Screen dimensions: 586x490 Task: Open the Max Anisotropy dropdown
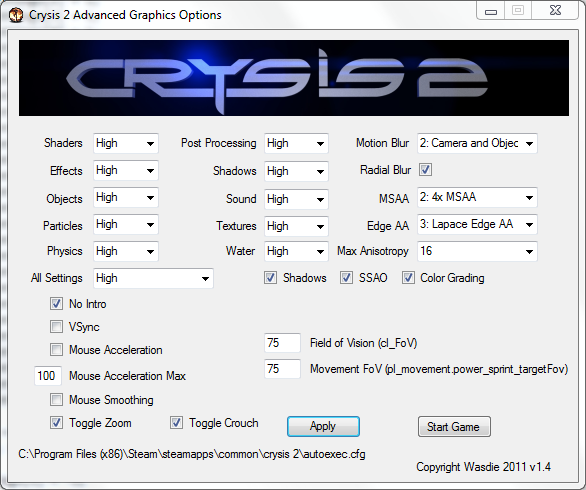(x=477, y=251)
